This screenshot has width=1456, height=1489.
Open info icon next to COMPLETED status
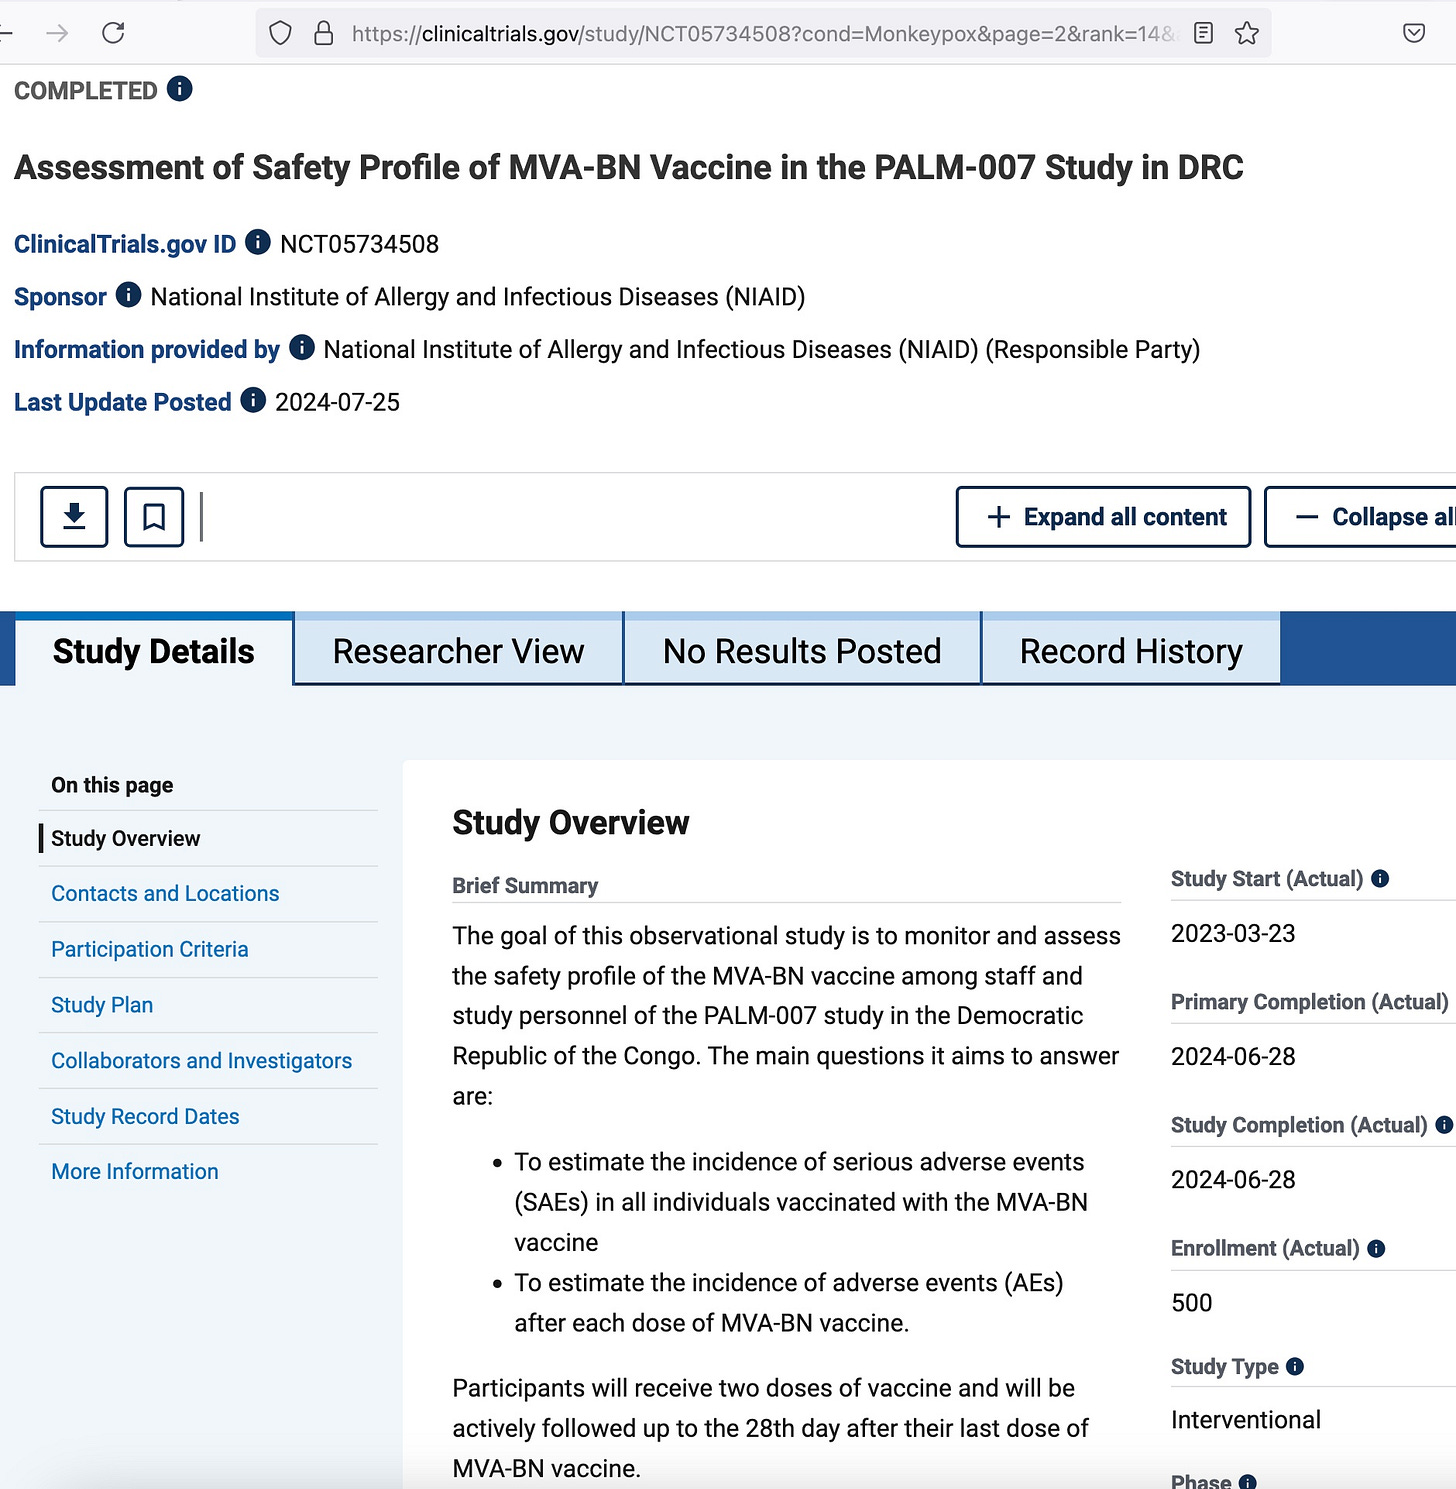pos(179,89)
